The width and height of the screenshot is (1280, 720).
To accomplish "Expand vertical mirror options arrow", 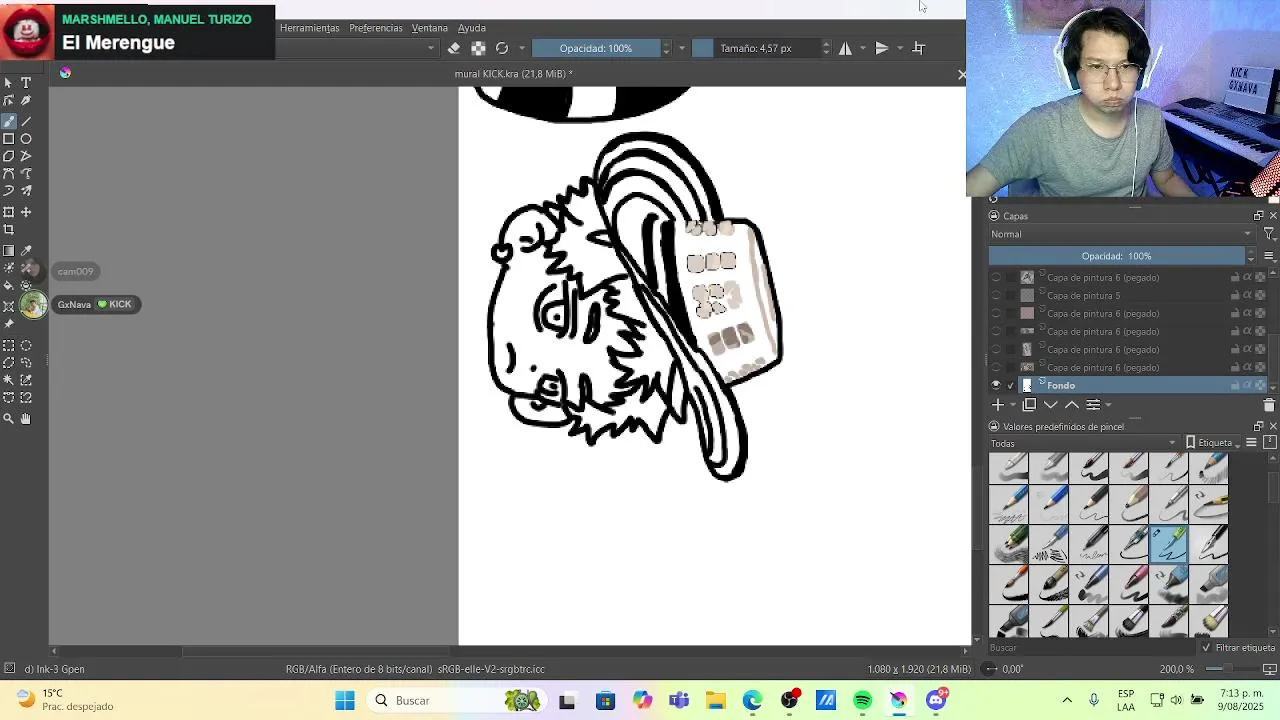I will pyautogui.click(x=899, y=48).
